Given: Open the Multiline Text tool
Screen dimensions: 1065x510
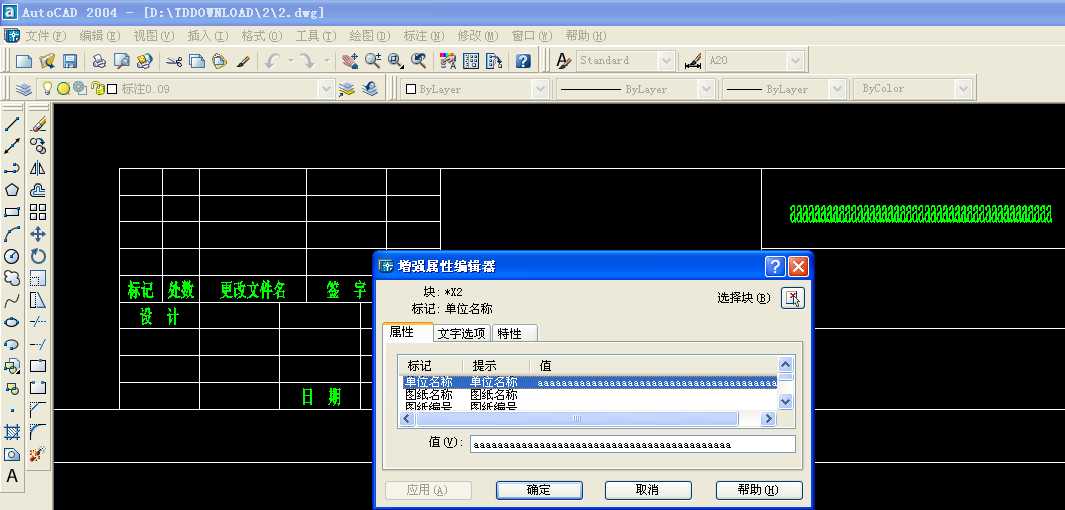Looking at the screenshot, I should pos(12,476).
